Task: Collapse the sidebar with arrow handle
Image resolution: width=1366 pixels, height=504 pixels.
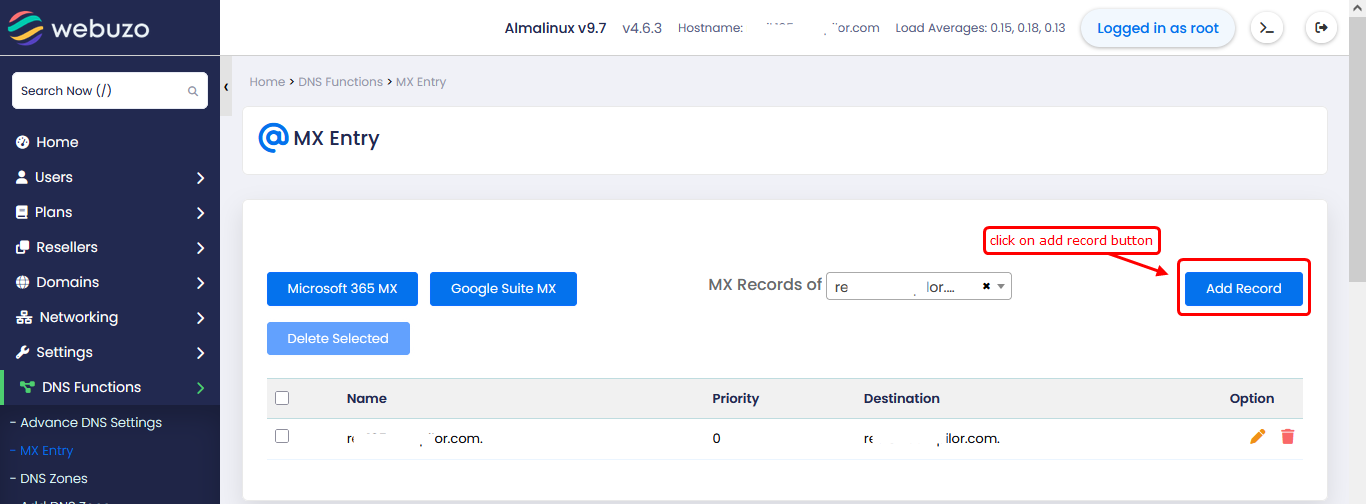Action: pos(226,88)
